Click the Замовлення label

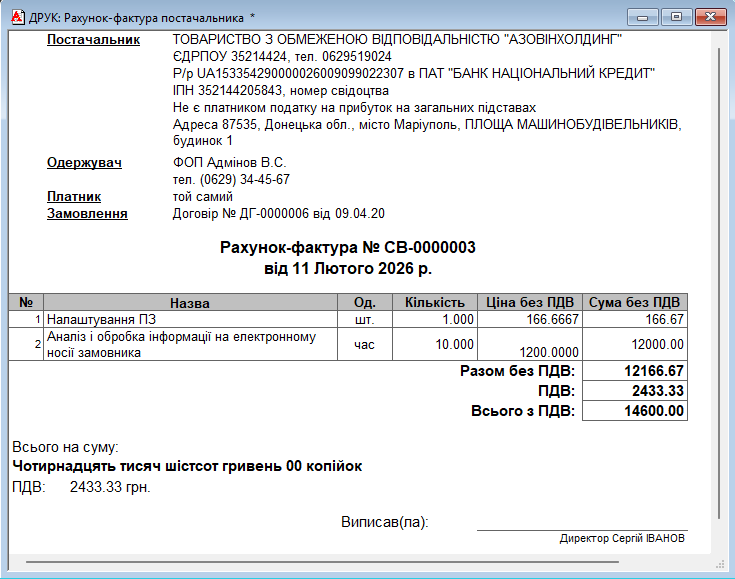(x=87, y=214)
